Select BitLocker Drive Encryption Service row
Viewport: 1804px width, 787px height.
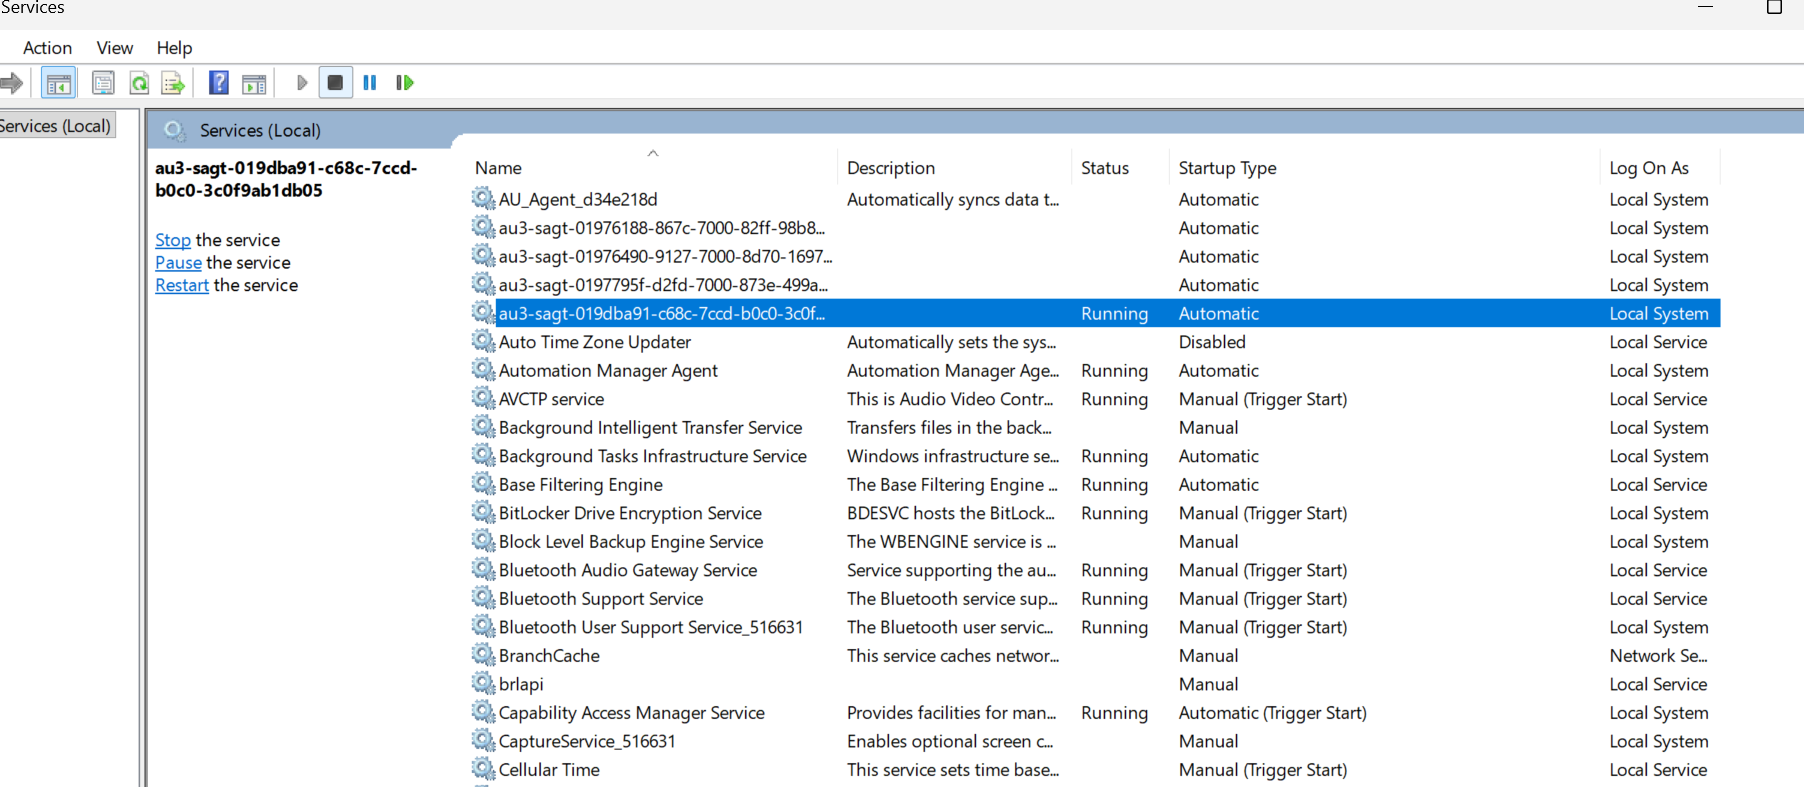pos(1095,513)
